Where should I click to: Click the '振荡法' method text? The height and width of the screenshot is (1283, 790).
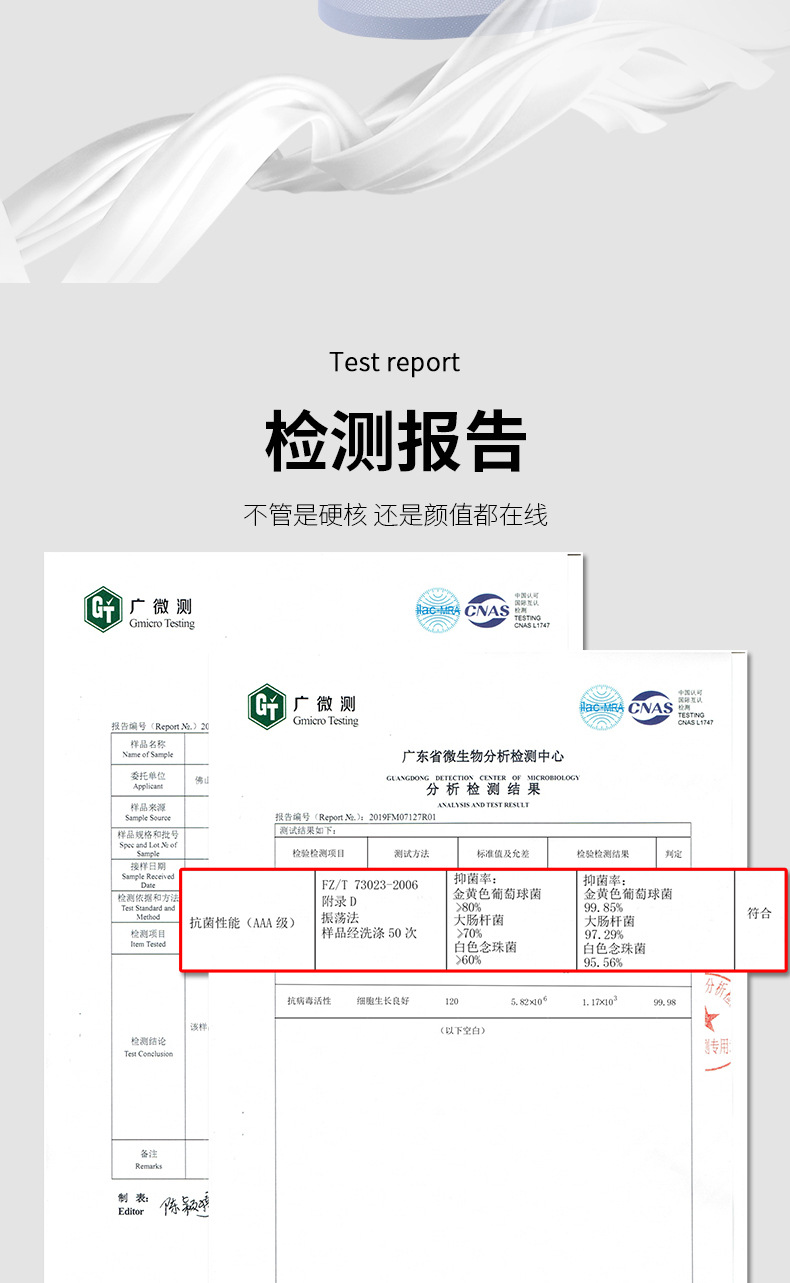(x=341, y=916)
